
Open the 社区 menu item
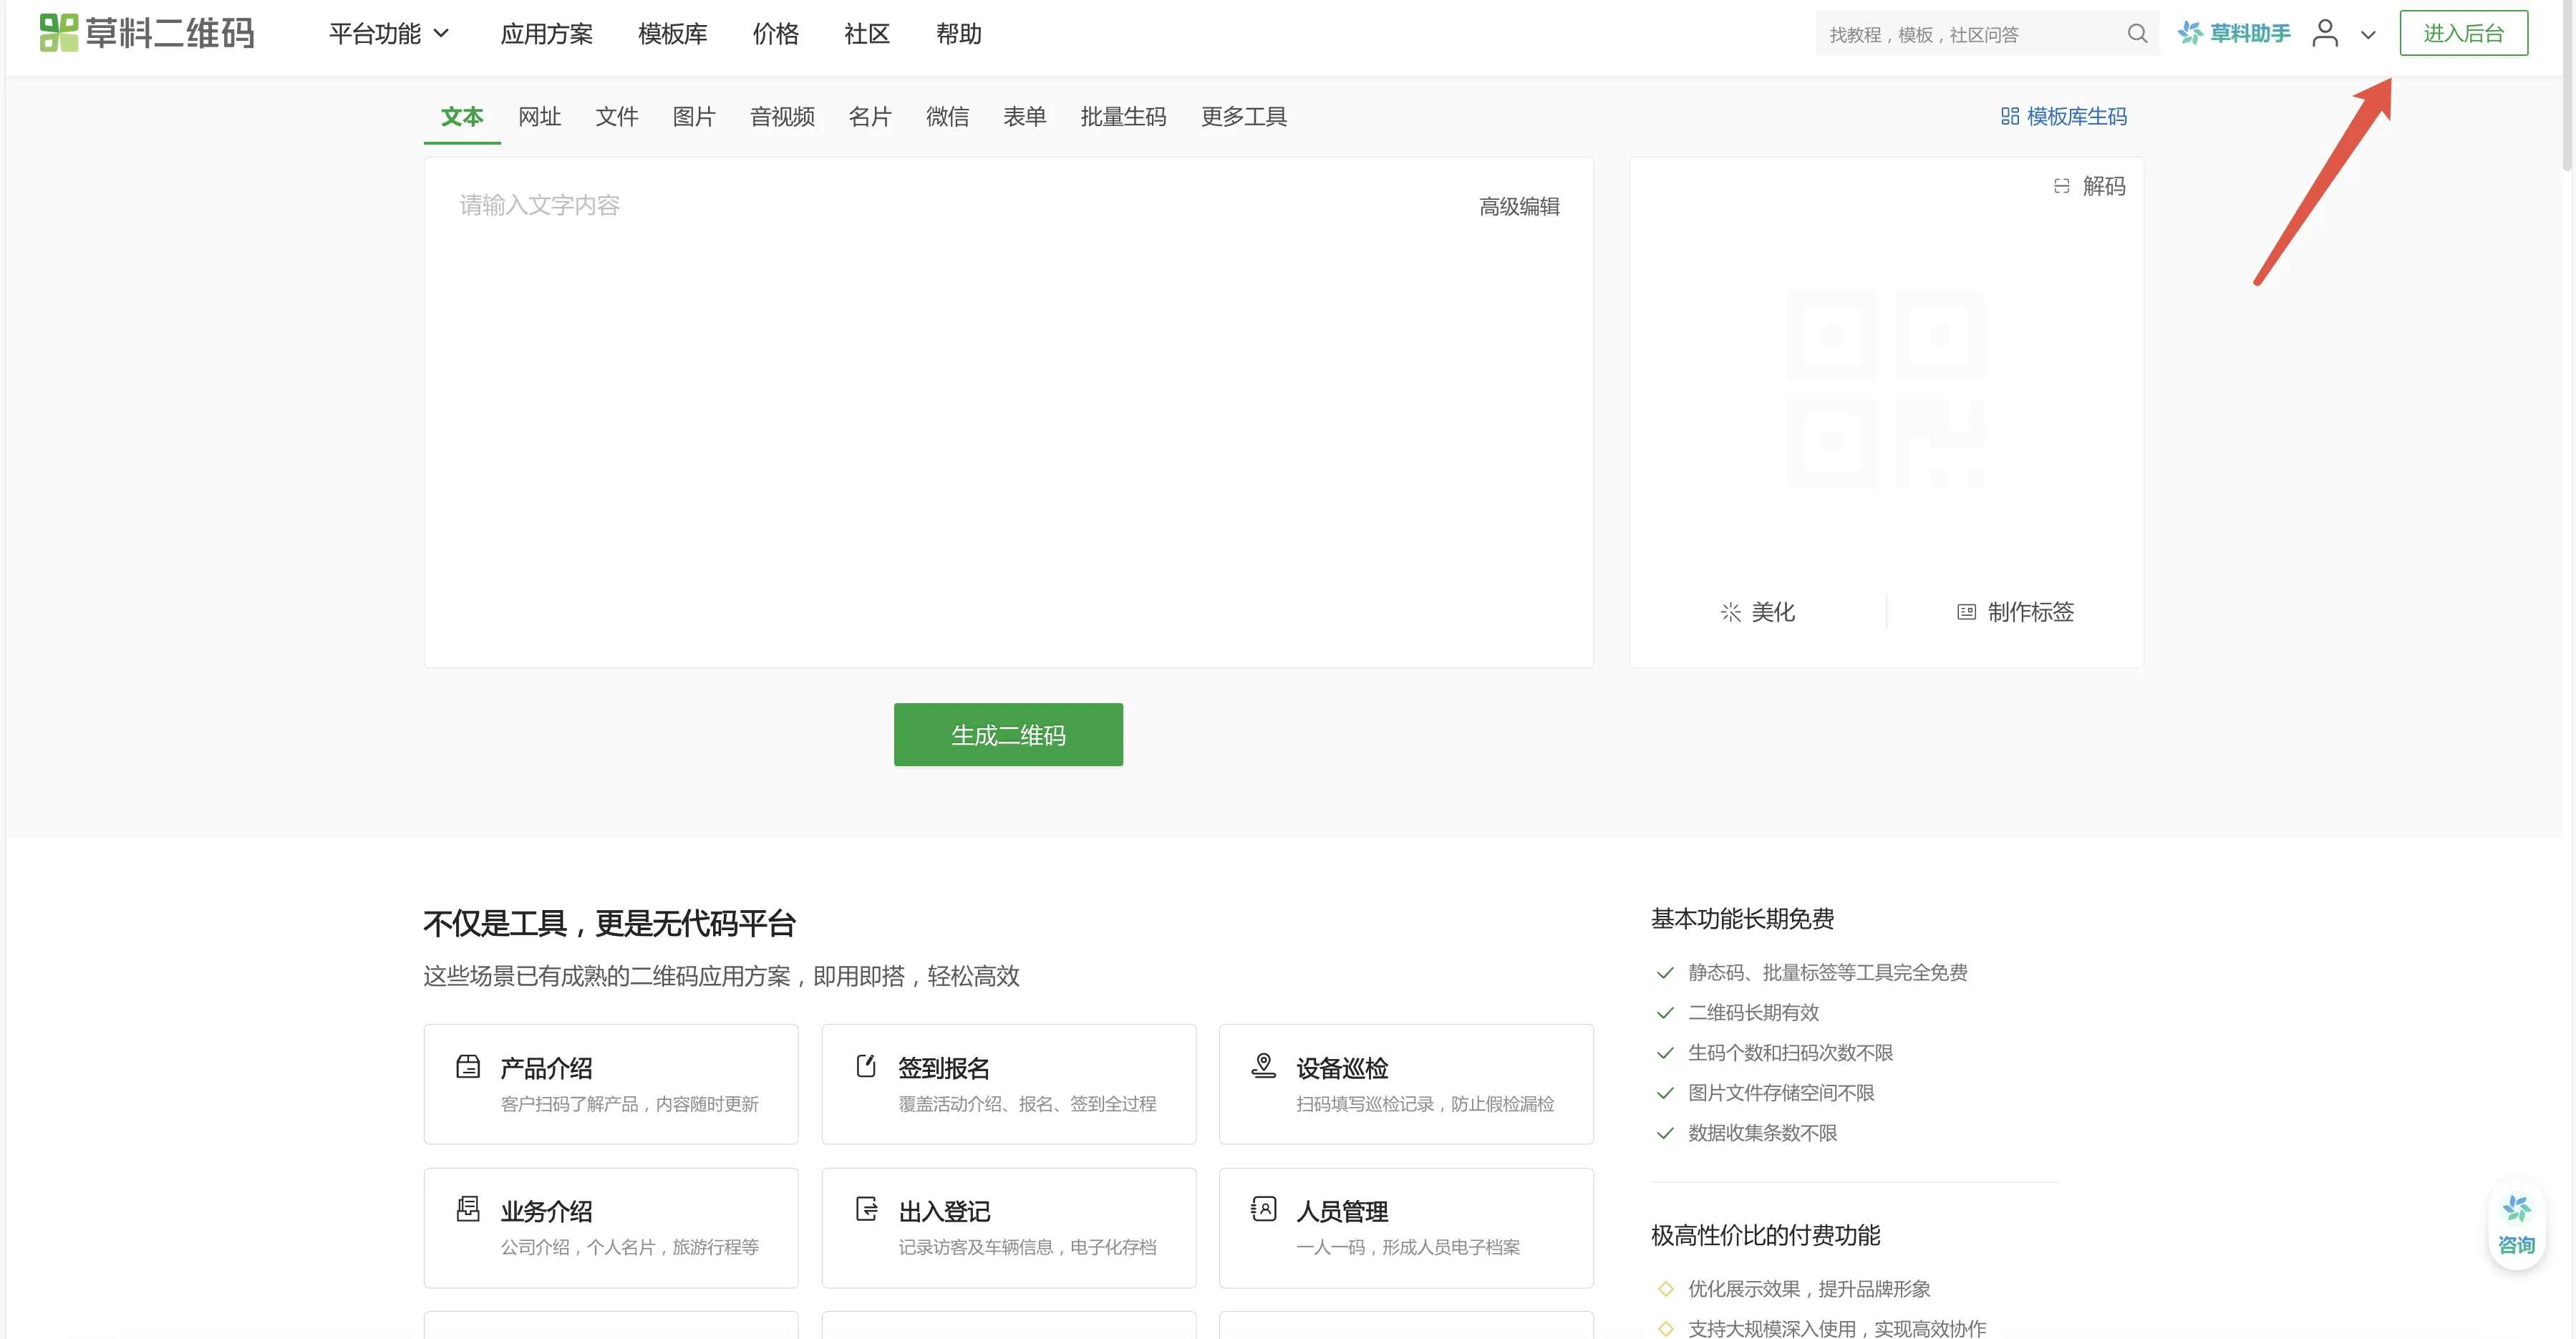867,34
